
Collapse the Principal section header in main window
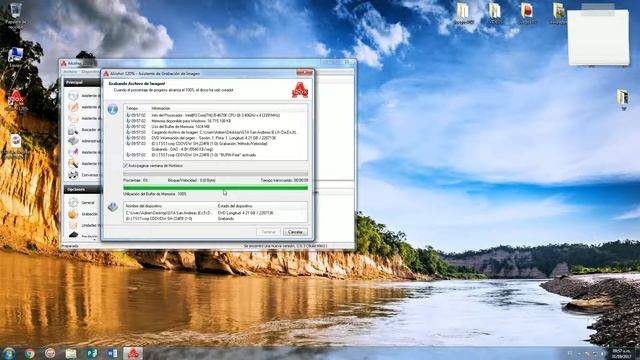tap(82, 82)
